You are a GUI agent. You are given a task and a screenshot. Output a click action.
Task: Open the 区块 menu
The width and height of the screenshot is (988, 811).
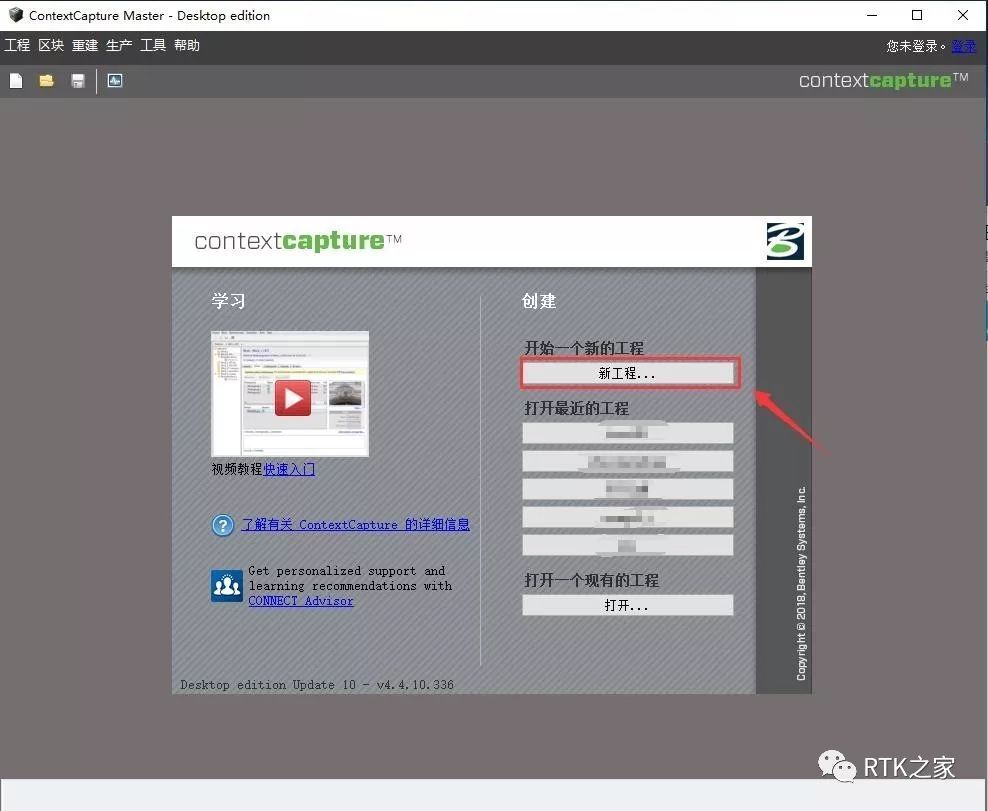51,45
